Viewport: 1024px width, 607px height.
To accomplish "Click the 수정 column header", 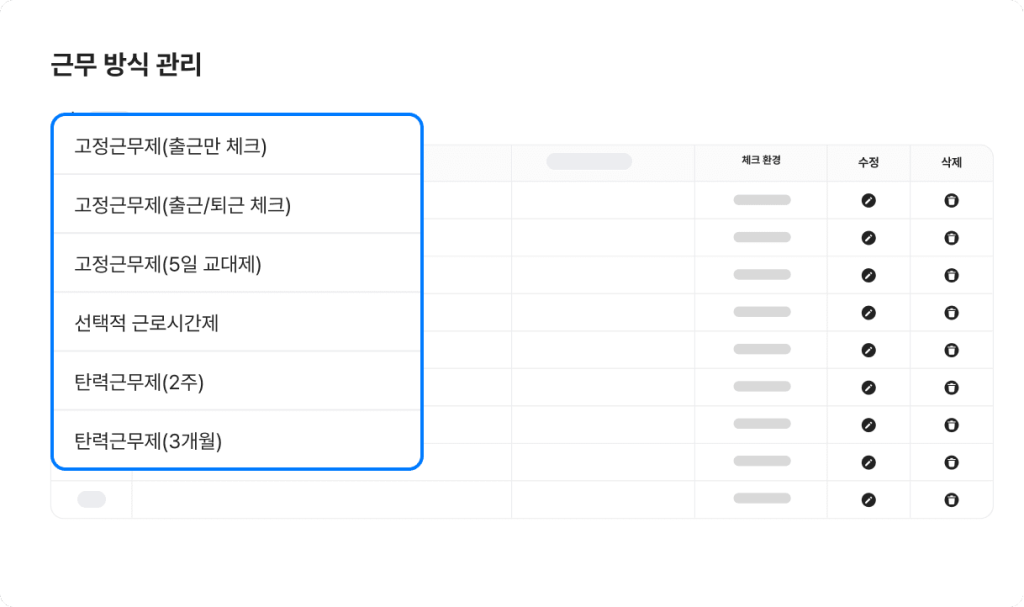I will pos(868,162).
